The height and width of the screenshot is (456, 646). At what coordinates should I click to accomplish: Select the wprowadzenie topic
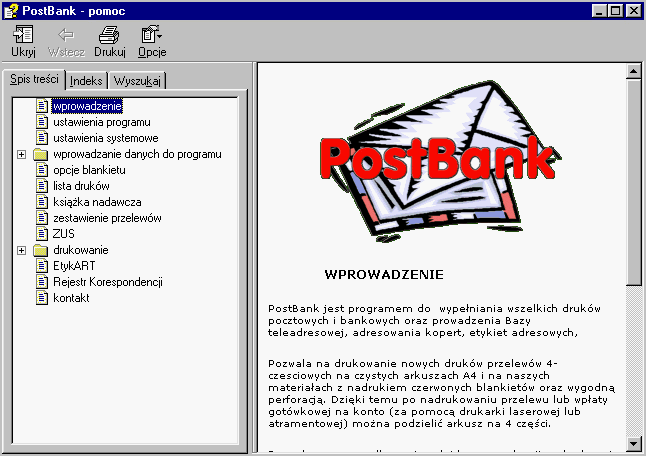(x=87, y=106)
